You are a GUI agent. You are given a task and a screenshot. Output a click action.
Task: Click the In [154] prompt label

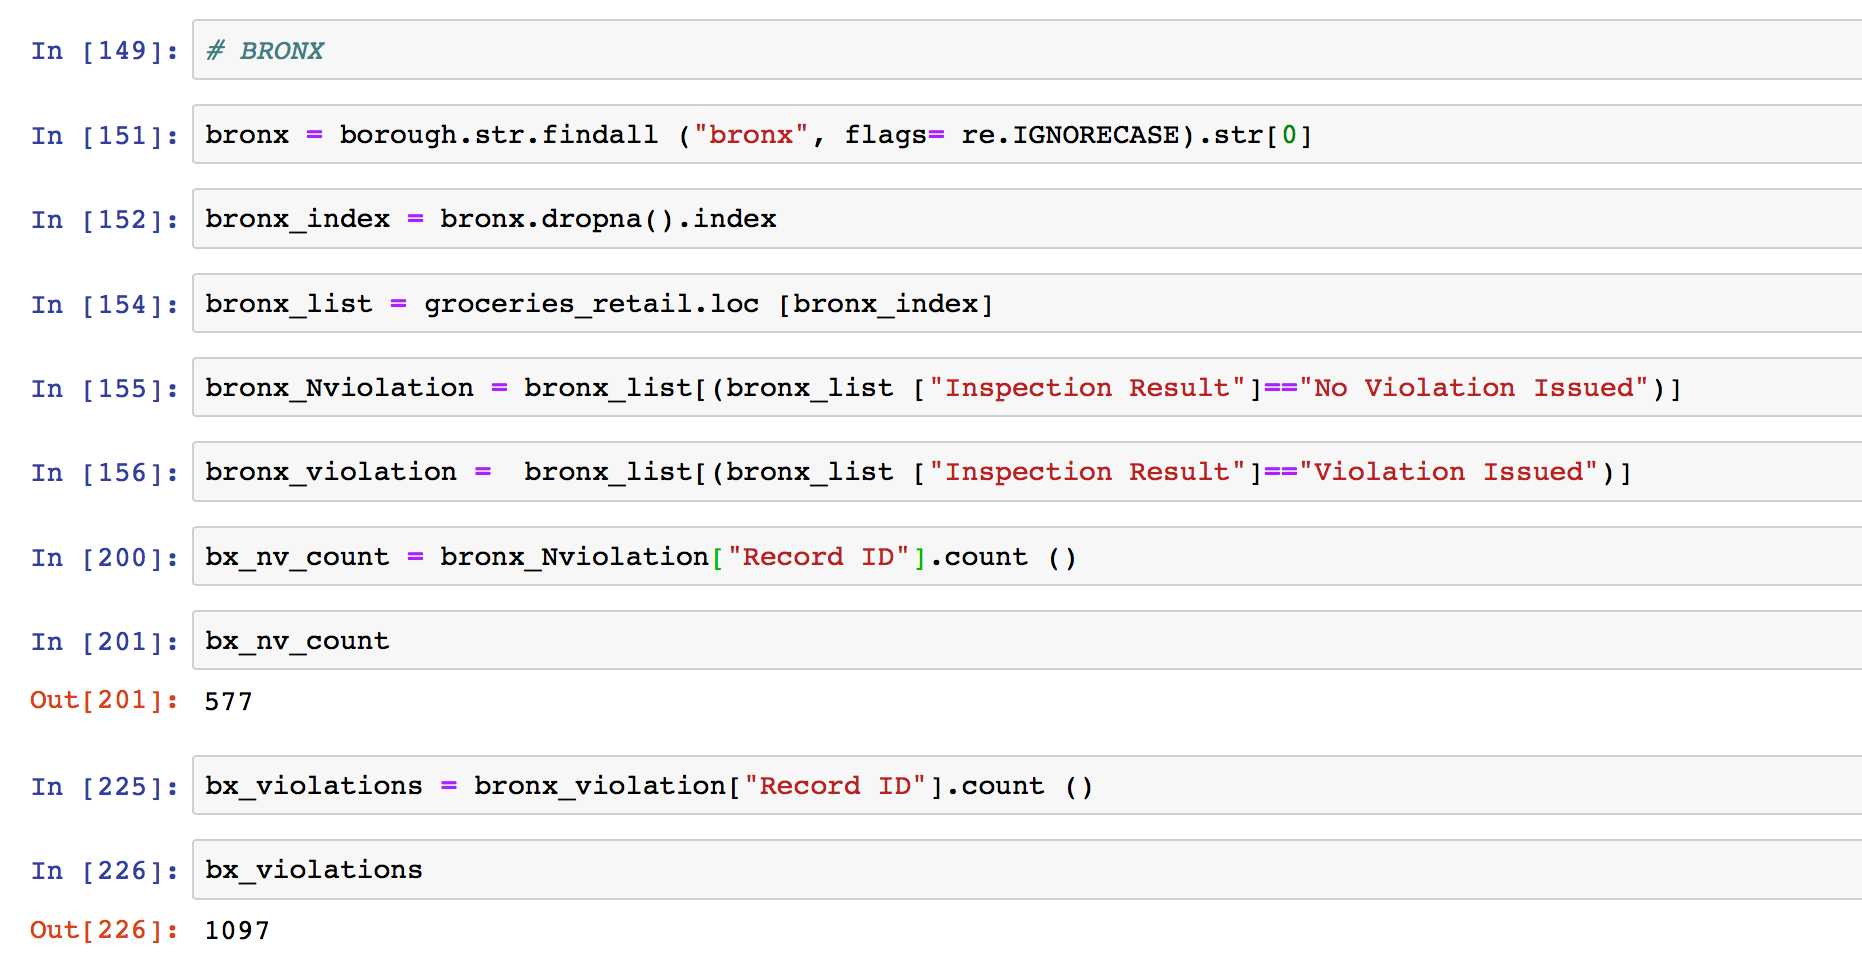pos(104,304)
